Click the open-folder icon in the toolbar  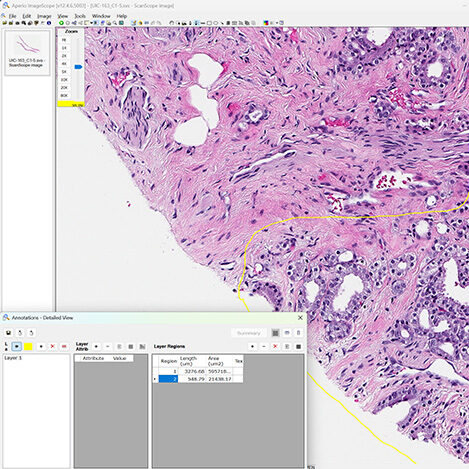(x=4, y=23)
